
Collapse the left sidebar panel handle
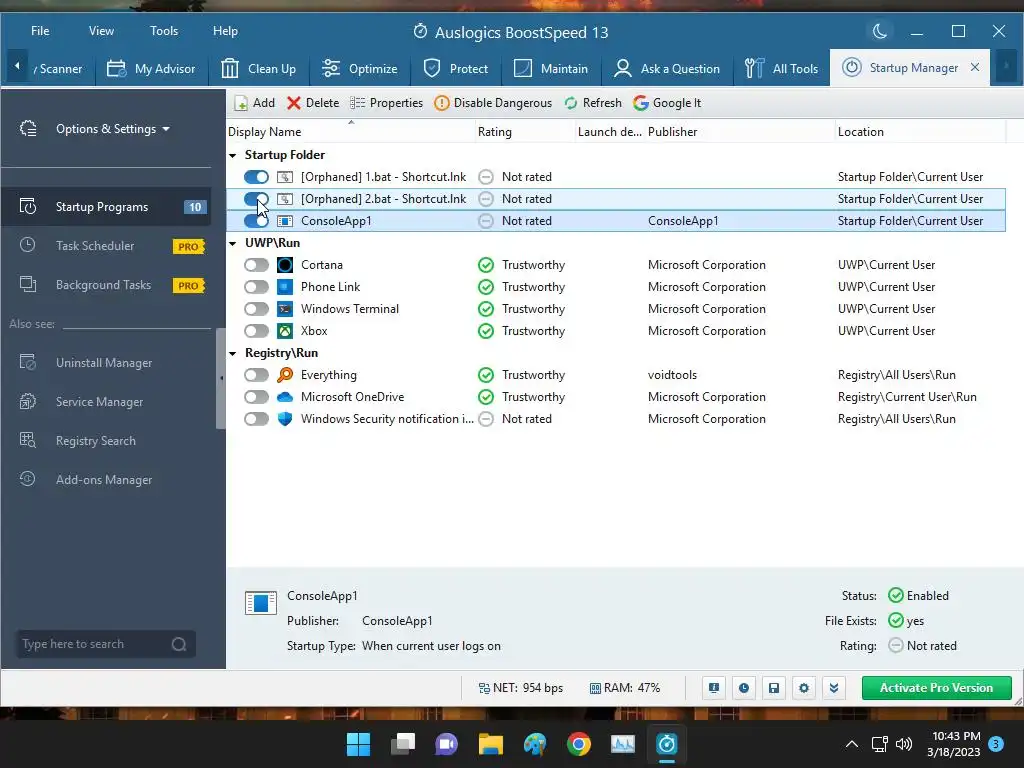coord(221,378)
